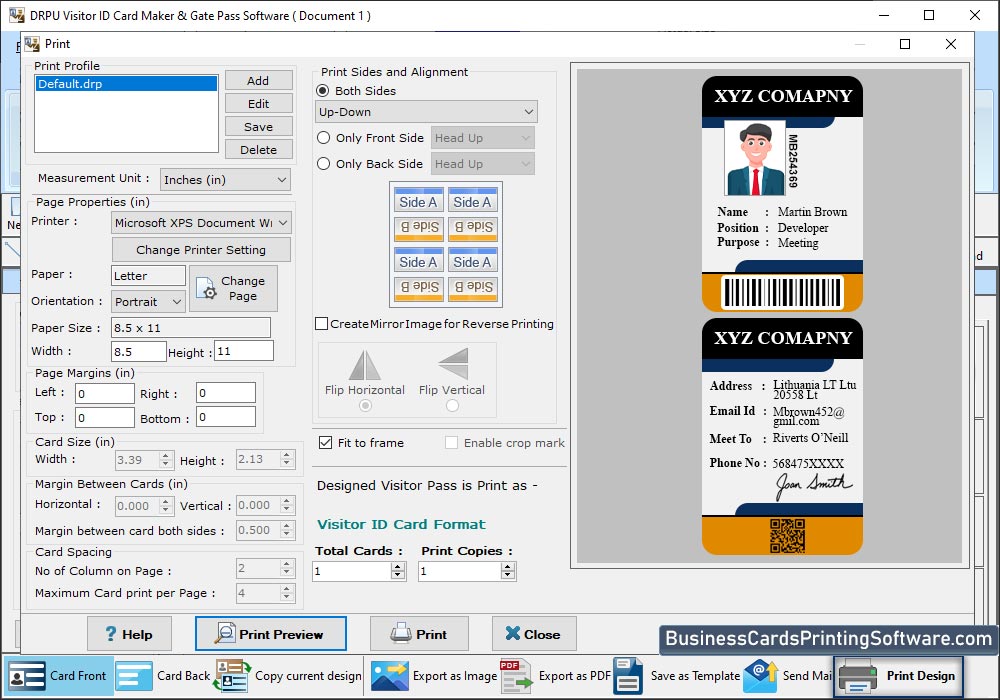Image resolution: width=1000 pixels, height=700 pixels.
Task: Click the Edit profile button
Action: 258,103
